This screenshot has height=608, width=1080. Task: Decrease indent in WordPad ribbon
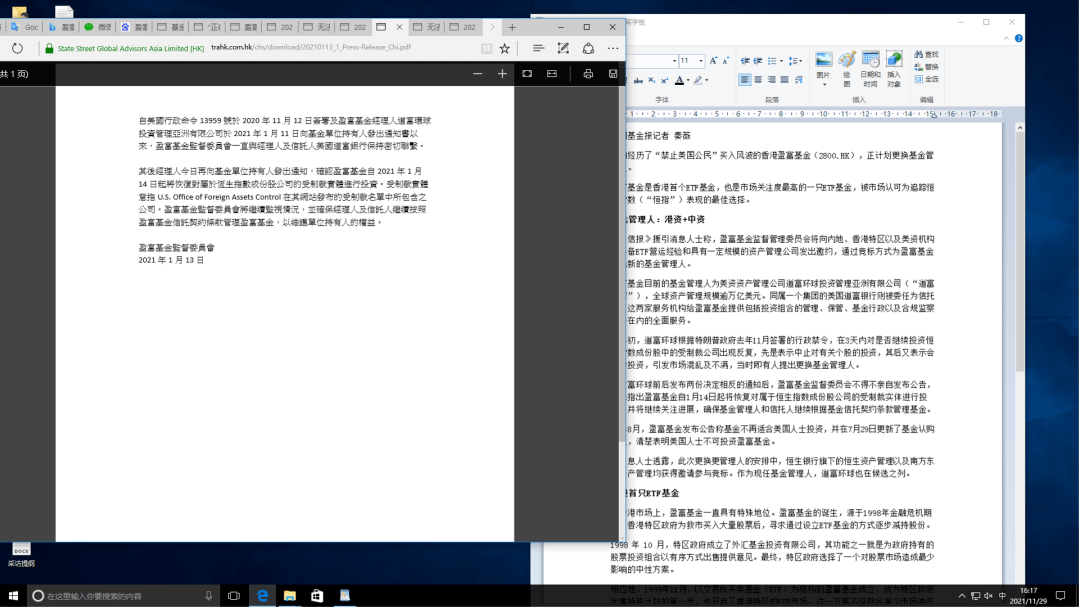click(745, 61)
